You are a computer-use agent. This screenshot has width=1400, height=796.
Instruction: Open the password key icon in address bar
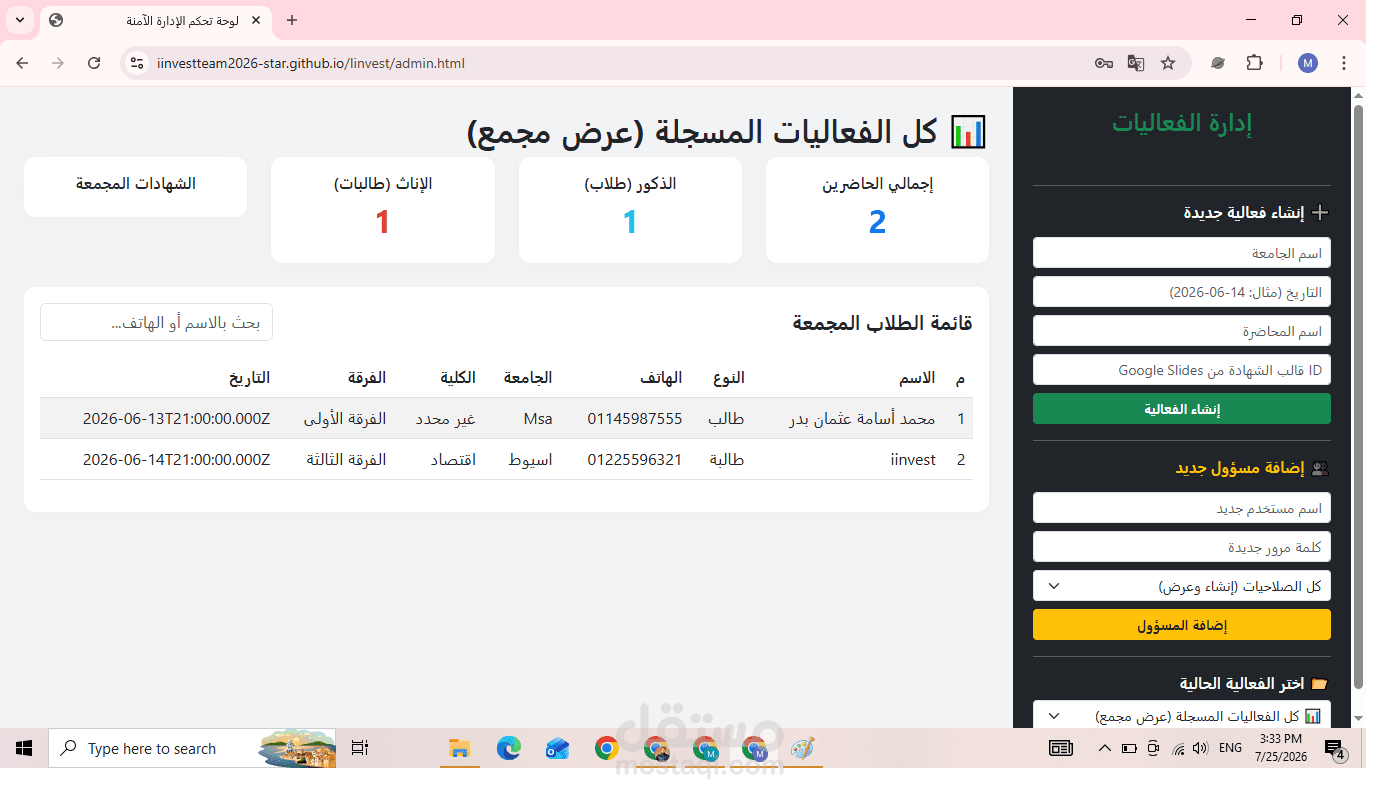coord(1104,63)
